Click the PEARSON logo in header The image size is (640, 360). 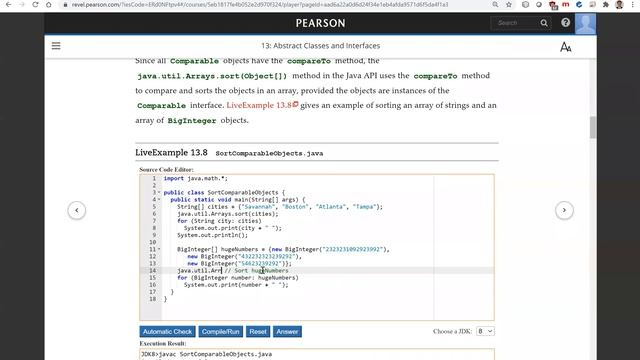click(x=320, y=23)
